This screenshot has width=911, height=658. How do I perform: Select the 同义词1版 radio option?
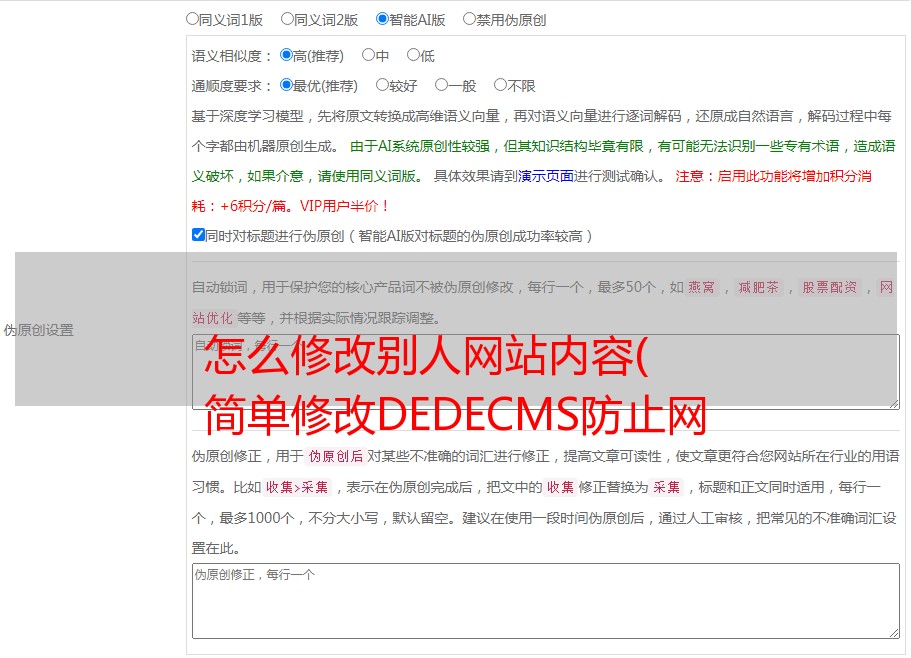[192, 19]
